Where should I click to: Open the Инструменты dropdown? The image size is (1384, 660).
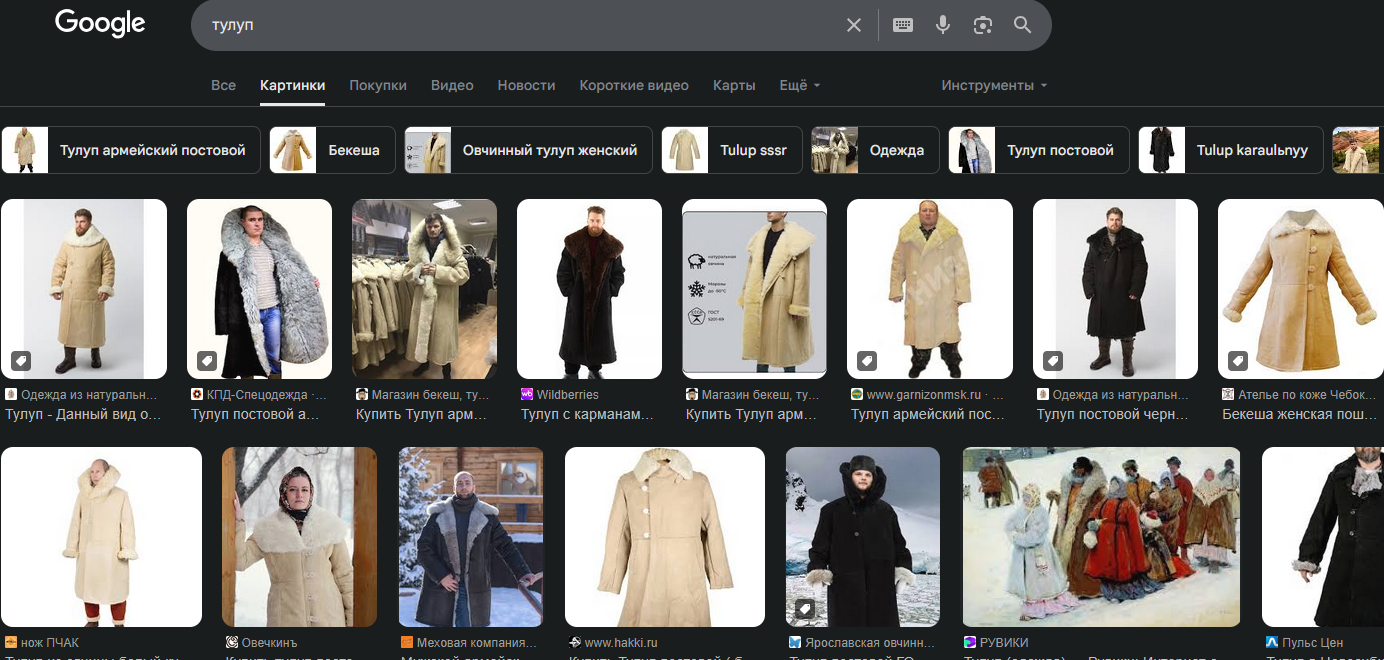994,85
